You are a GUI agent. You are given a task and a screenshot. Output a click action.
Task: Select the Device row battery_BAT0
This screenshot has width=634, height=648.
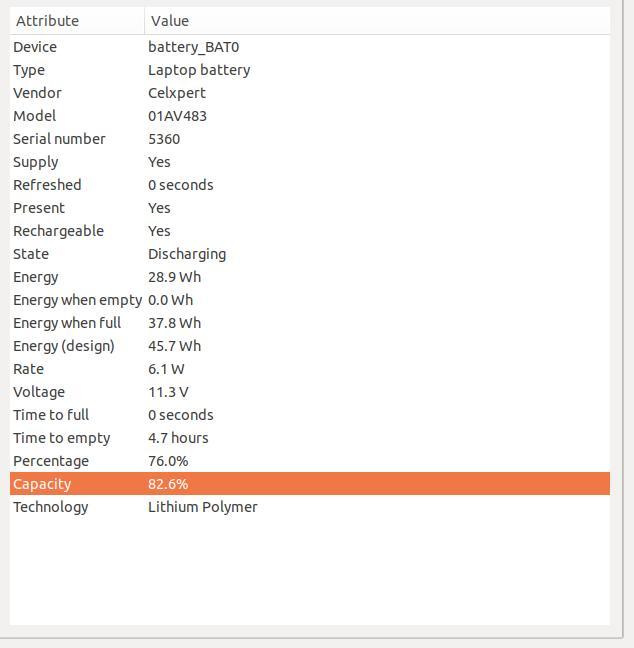(x=310, y=47)
